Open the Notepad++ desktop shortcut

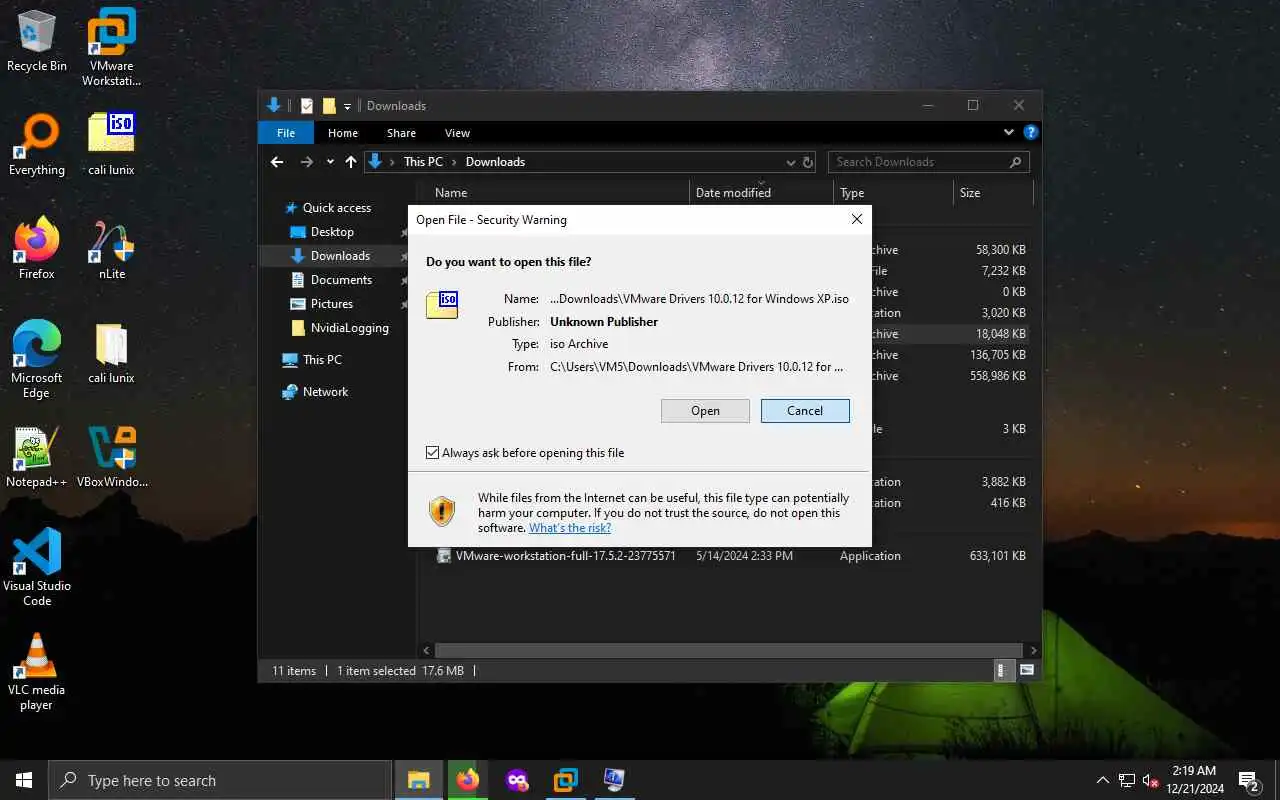37,456
